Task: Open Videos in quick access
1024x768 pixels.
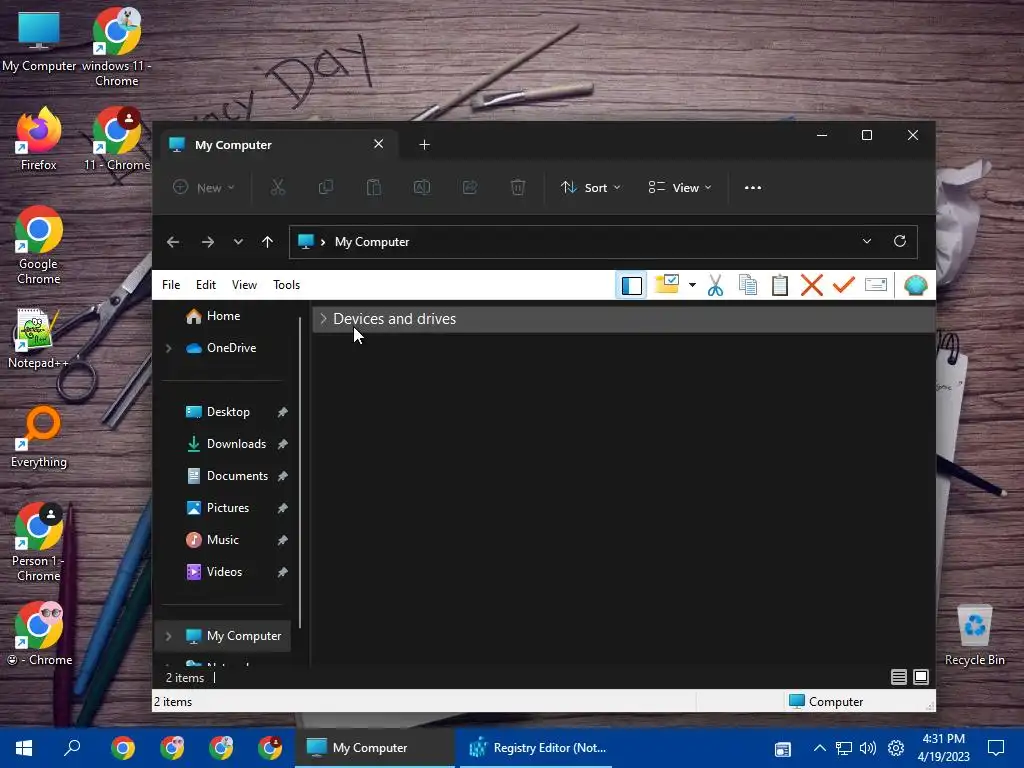Action: (224, 572)
